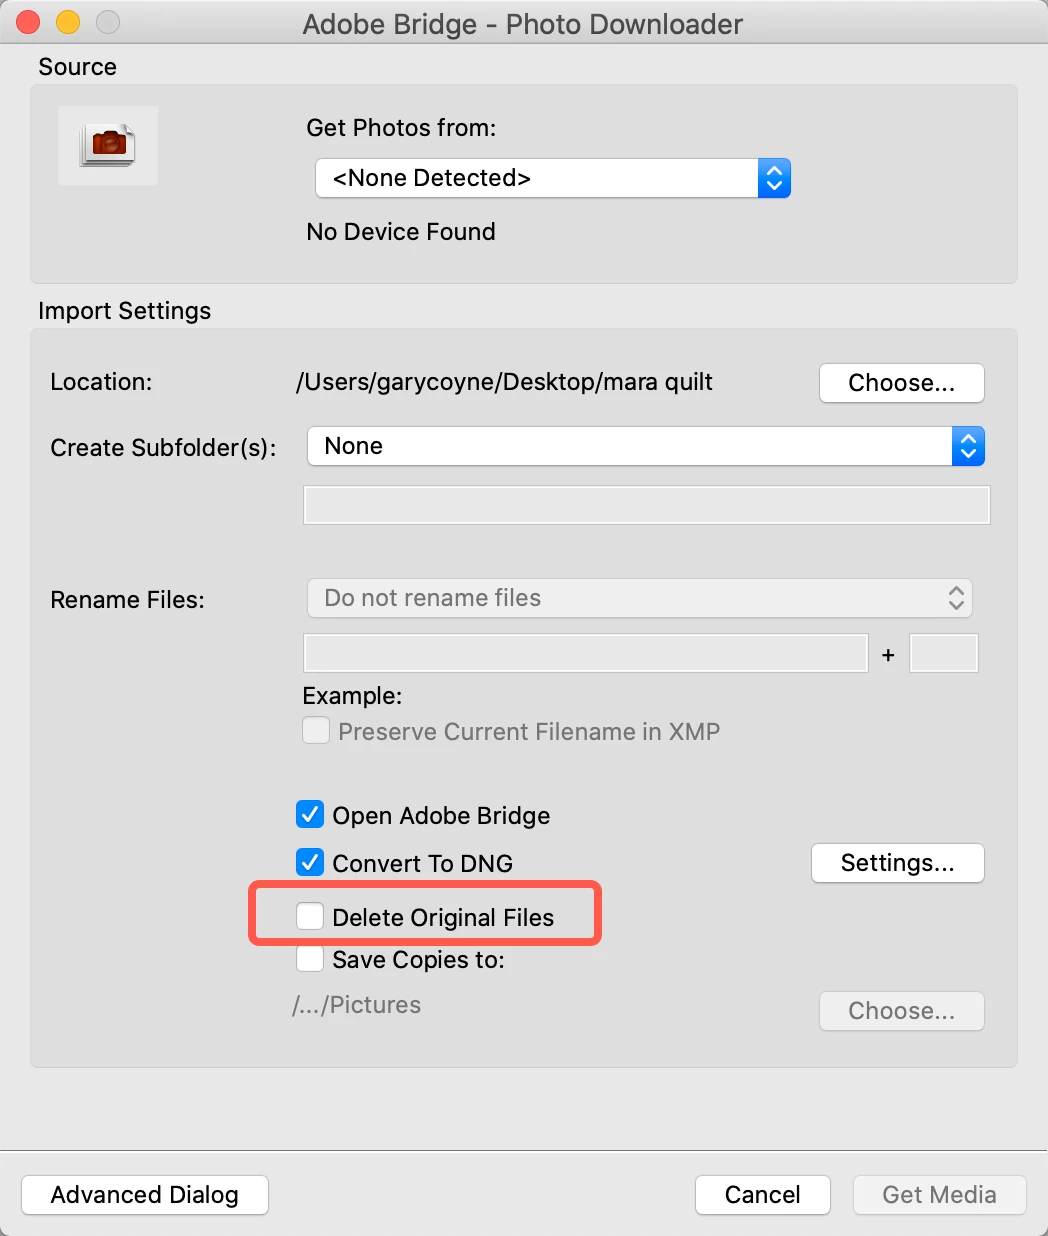Click the camera source icon
Screen dimensions: 1048x1236
(108, 145)
